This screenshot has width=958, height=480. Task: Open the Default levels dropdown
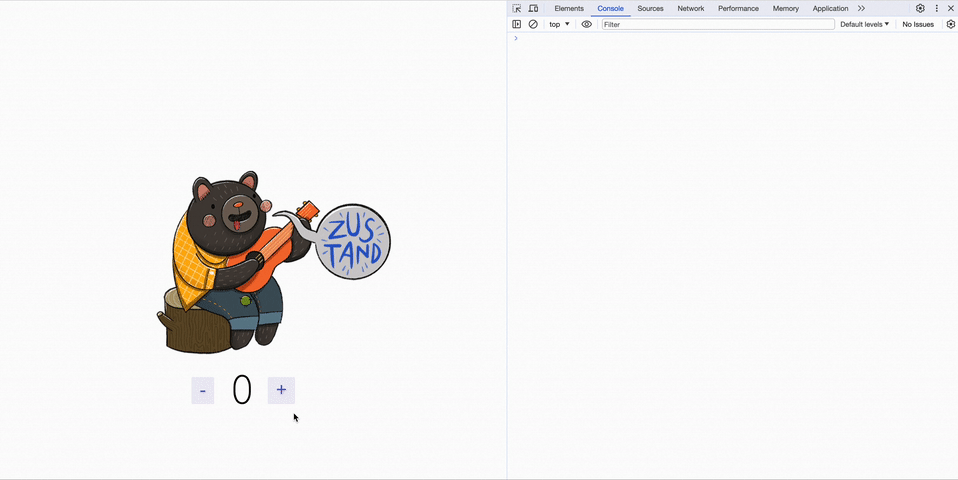tap(865, 24)
